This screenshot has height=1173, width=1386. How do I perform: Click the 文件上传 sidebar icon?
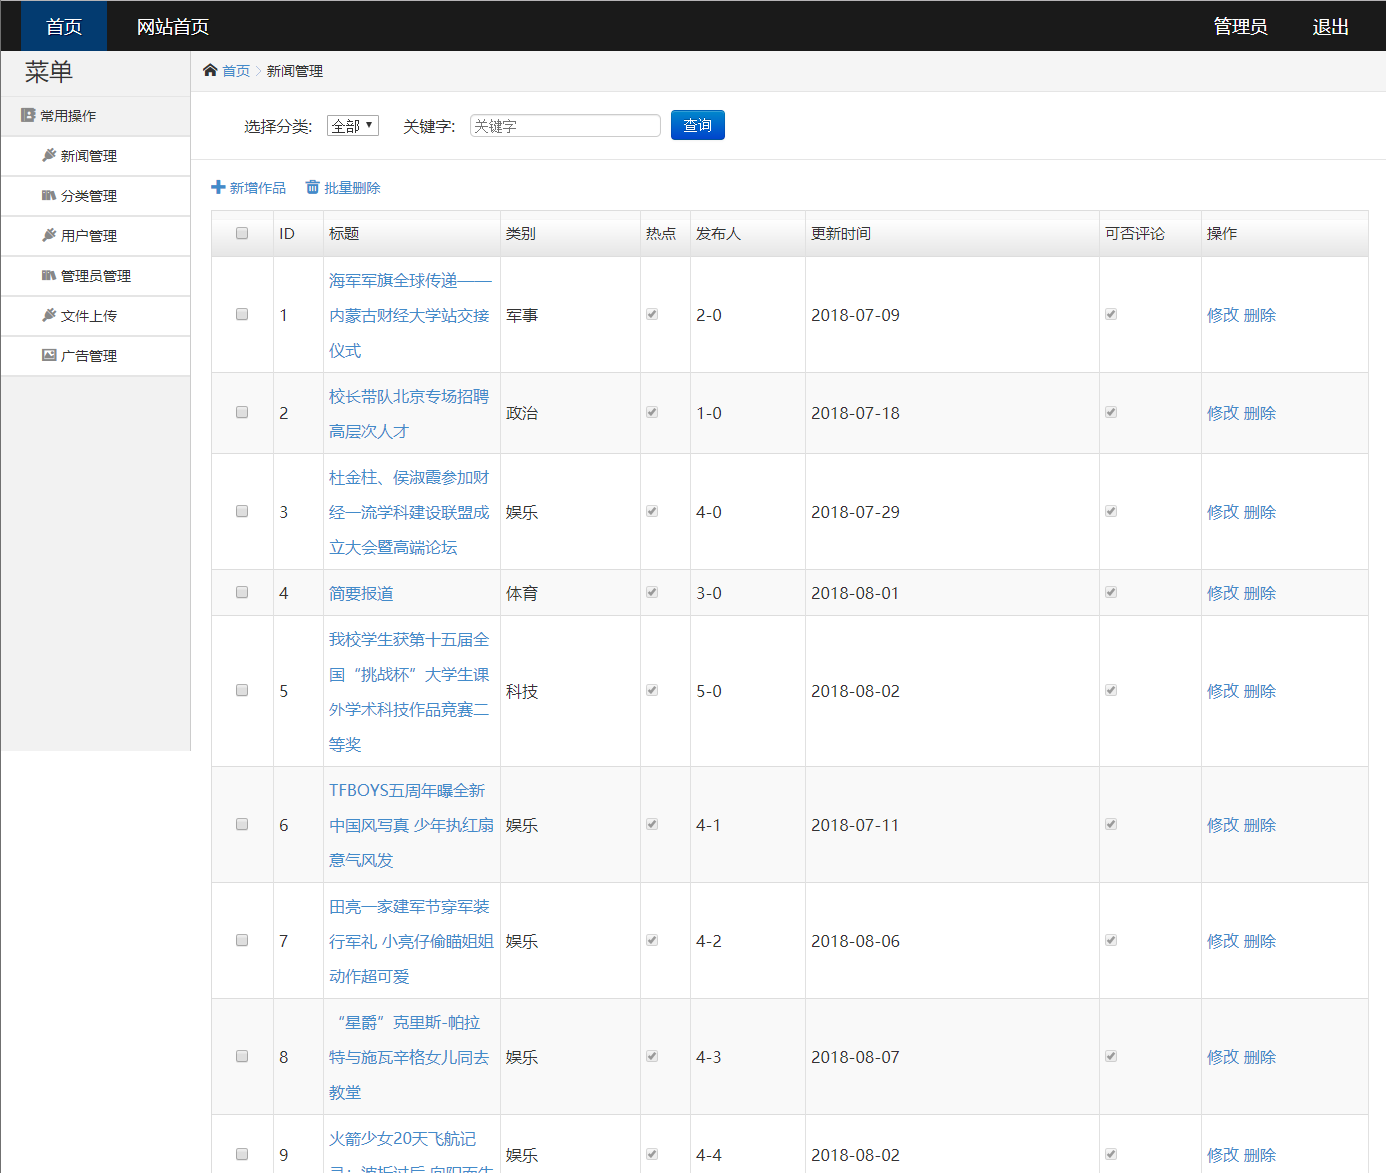coord(49,315)
